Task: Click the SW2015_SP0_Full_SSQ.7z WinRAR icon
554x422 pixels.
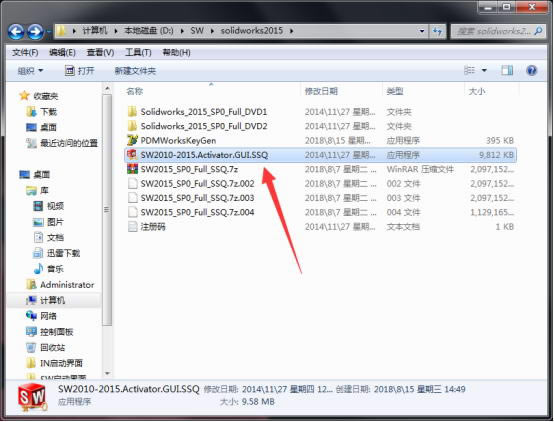Action: (x=132, y=169)
